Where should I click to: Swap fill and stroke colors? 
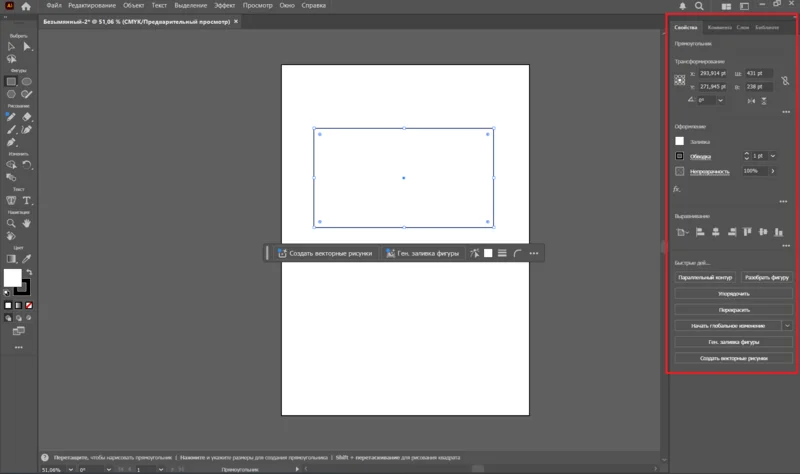(x=28, y=270)
